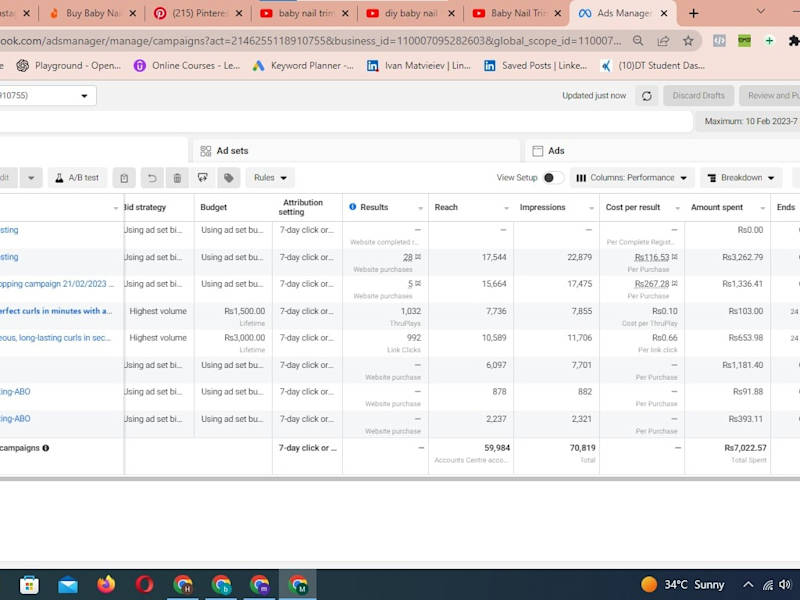This screenshot has width=800, height=600.
Task: Click the 34°C Sunny weather widget
Action: pyautogui.click(x=683, y=585)
